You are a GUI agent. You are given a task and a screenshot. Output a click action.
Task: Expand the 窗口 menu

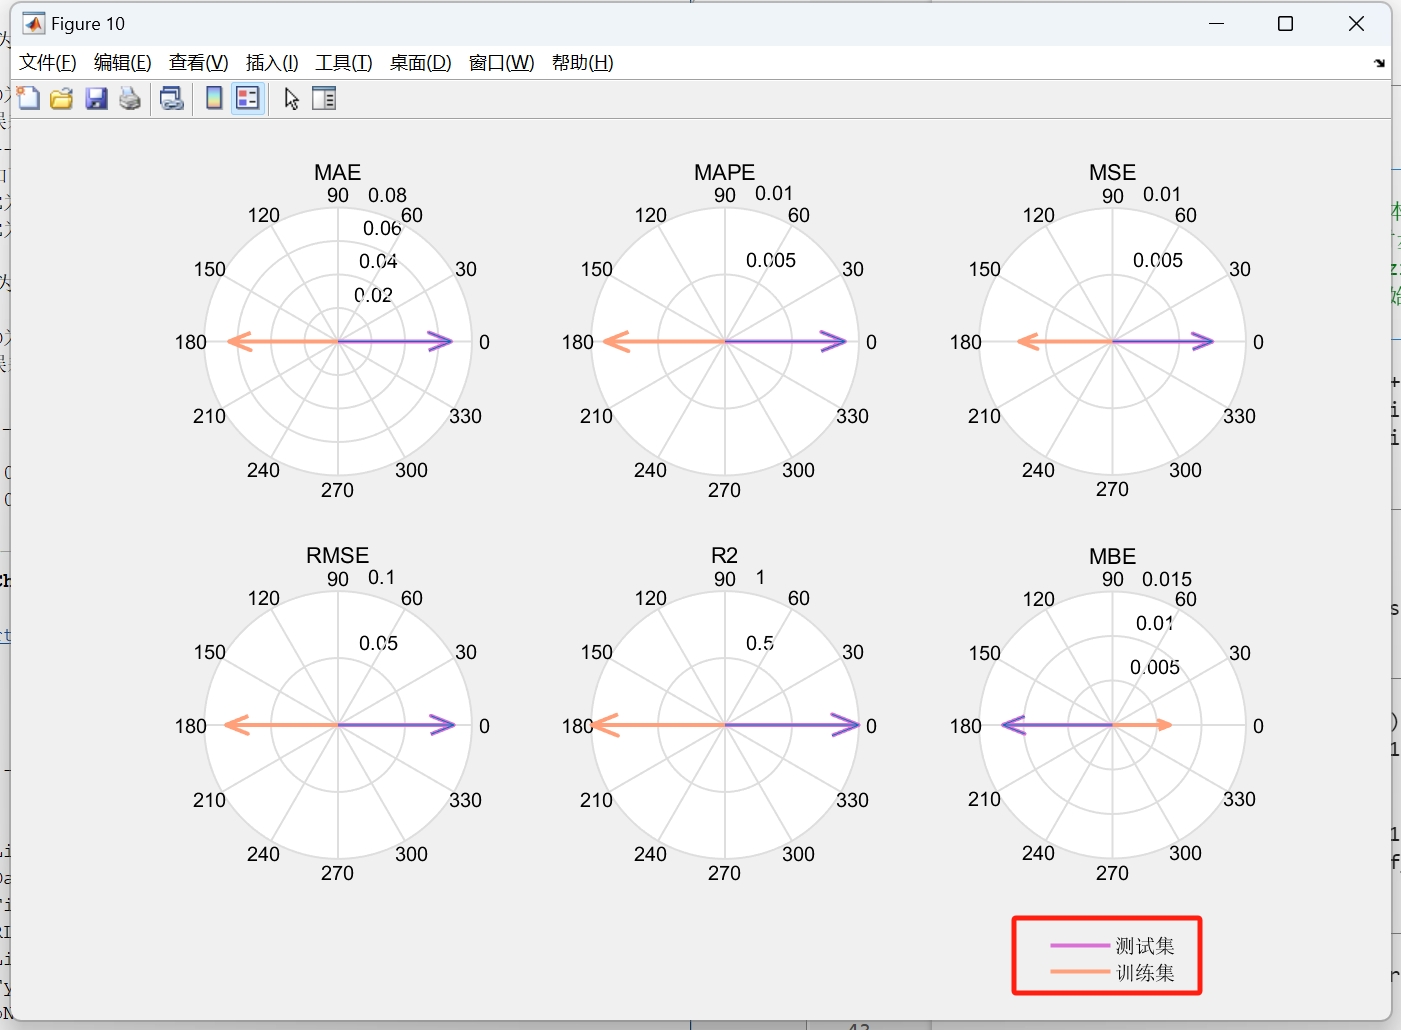(499, 62)
